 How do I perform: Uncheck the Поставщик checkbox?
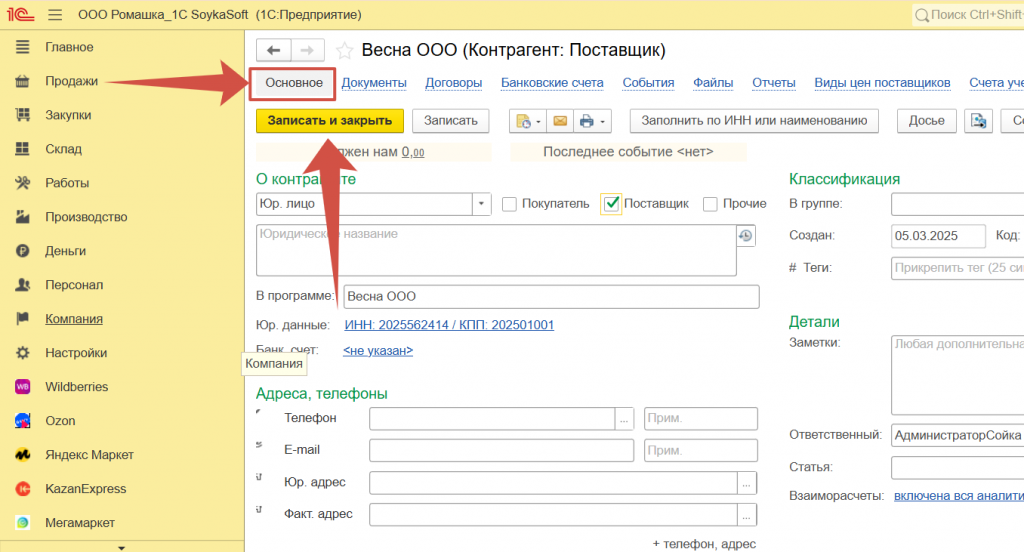tap(612, 204)
